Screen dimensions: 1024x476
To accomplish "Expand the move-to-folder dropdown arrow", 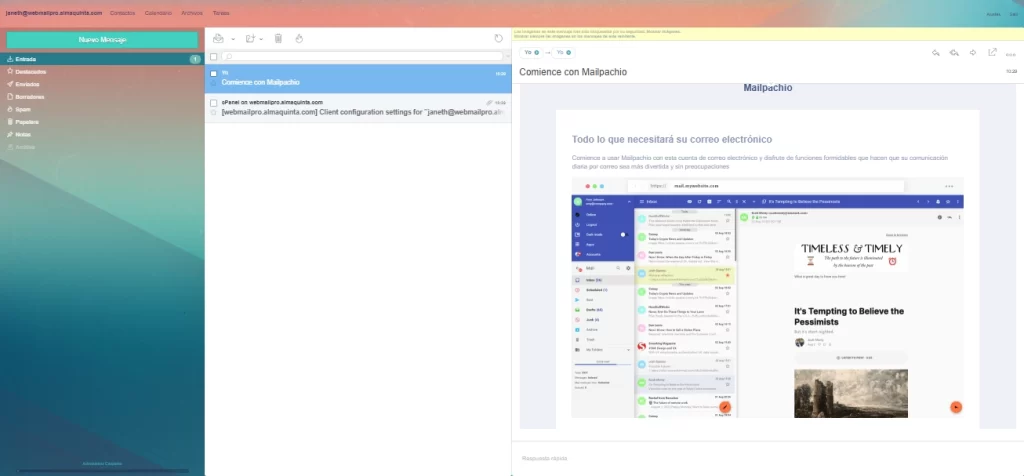I will coord(261,39).
